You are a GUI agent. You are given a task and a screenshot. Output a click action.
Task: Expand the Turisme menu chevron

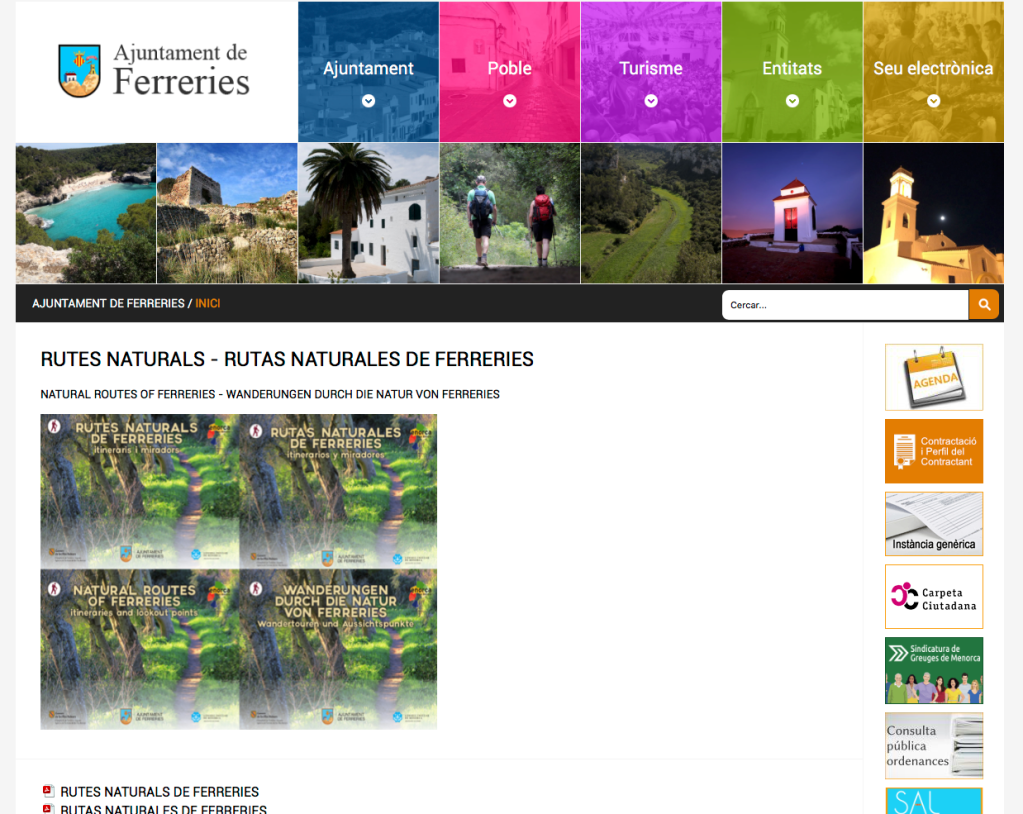click(651, 101)
